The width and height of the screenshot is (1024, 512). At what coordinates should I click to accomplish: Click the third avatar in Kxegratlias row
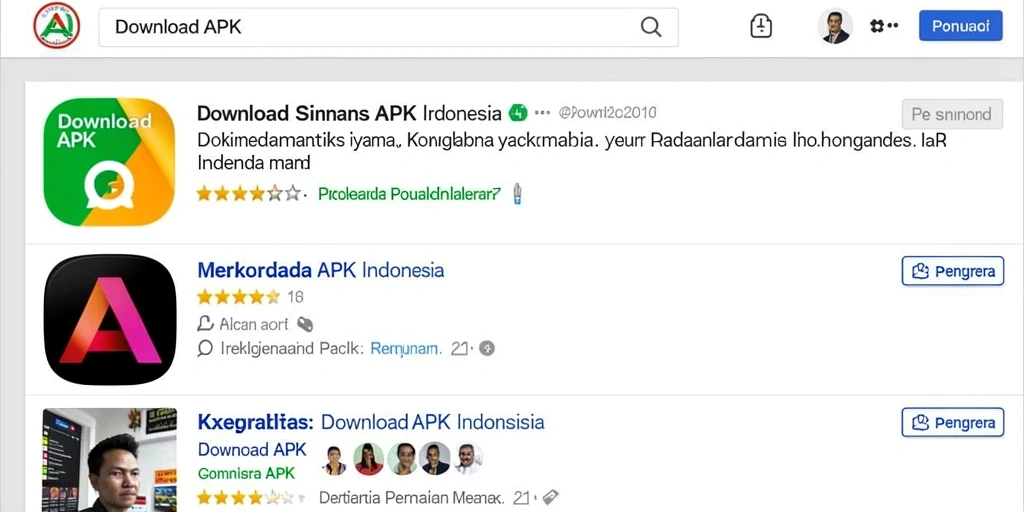[402, 458]
